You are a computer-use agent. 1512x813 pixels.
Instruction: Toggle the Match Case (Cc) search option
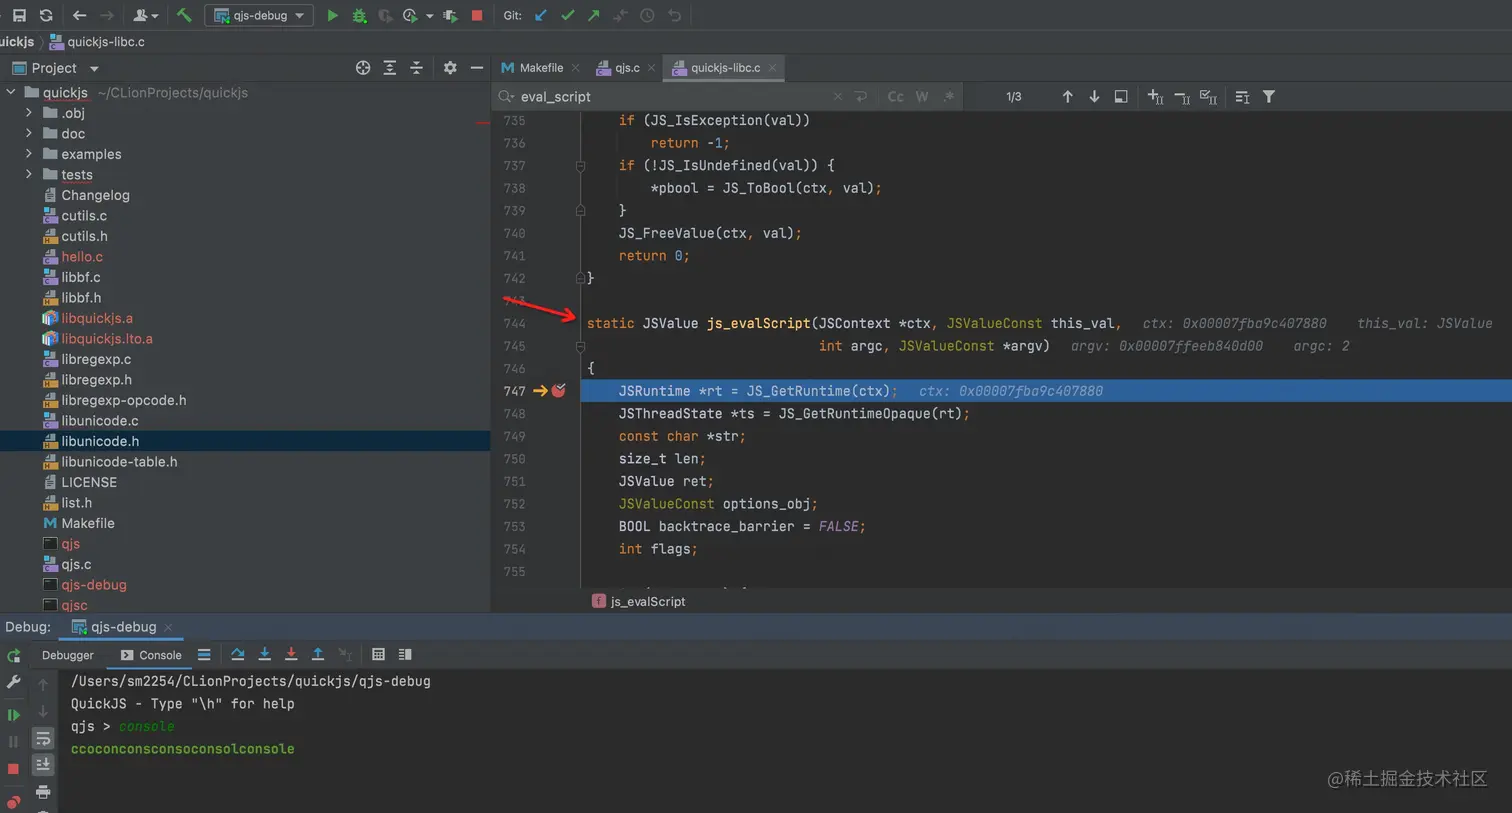click(895, 97)
